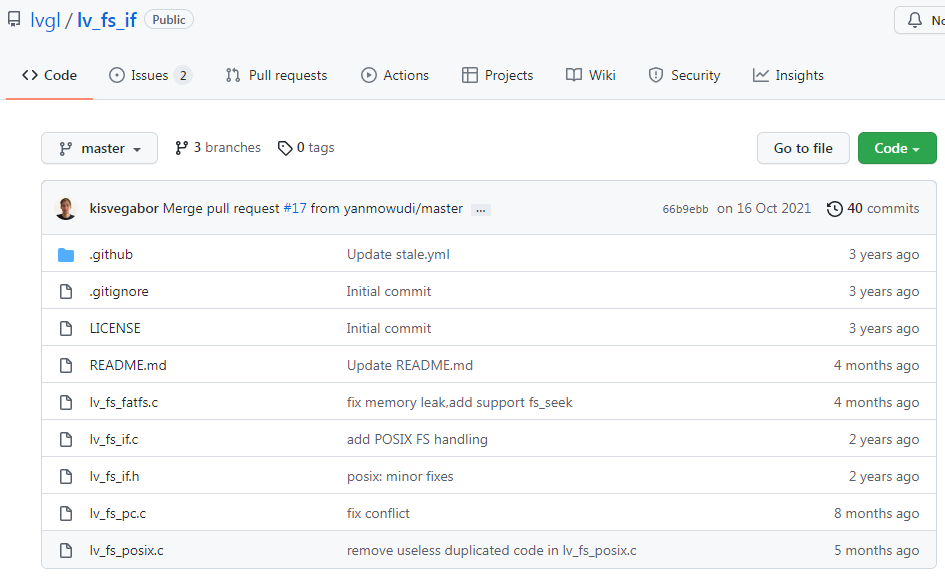The image size is (945, 578).
Task: Open the lv_fs_fatfs.c file link
Action: pyautogui.click(x=124, y=403)
